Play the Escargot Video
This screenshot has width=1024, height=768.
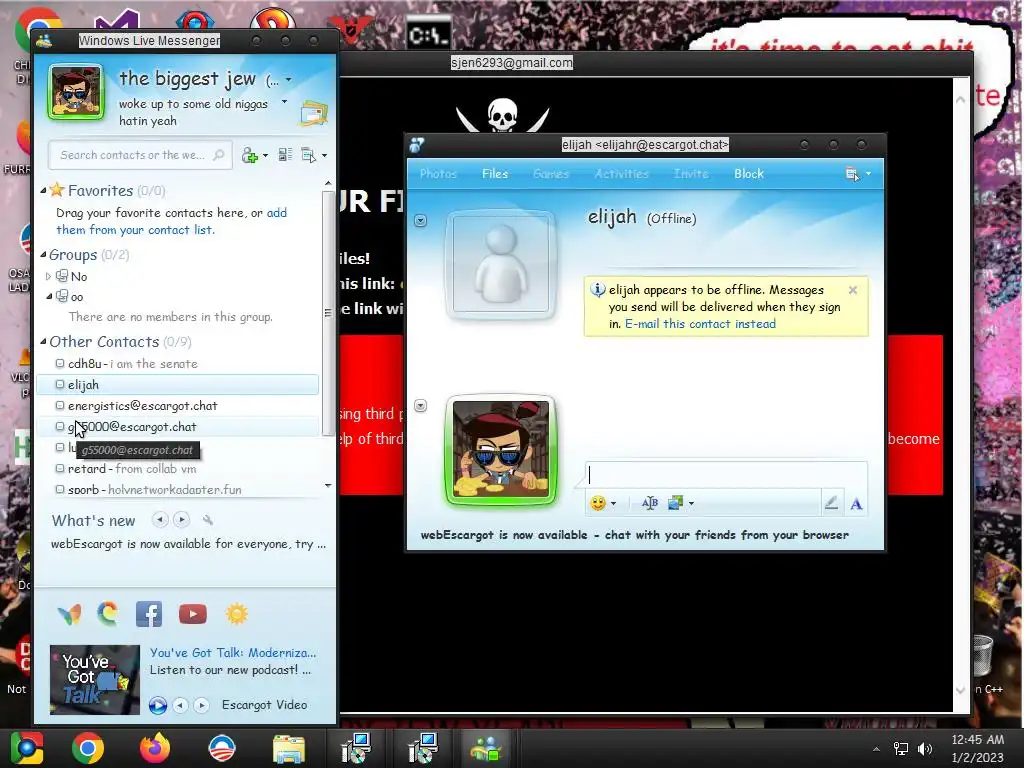[157, 705]
